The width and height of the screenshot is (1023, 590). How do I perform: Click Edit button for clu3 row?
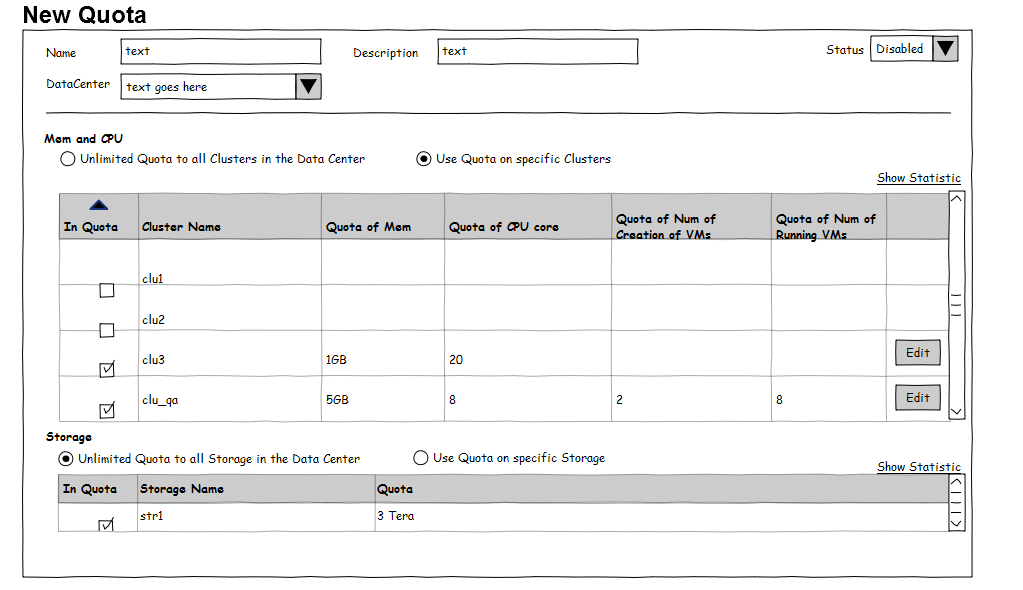[917, 353]
